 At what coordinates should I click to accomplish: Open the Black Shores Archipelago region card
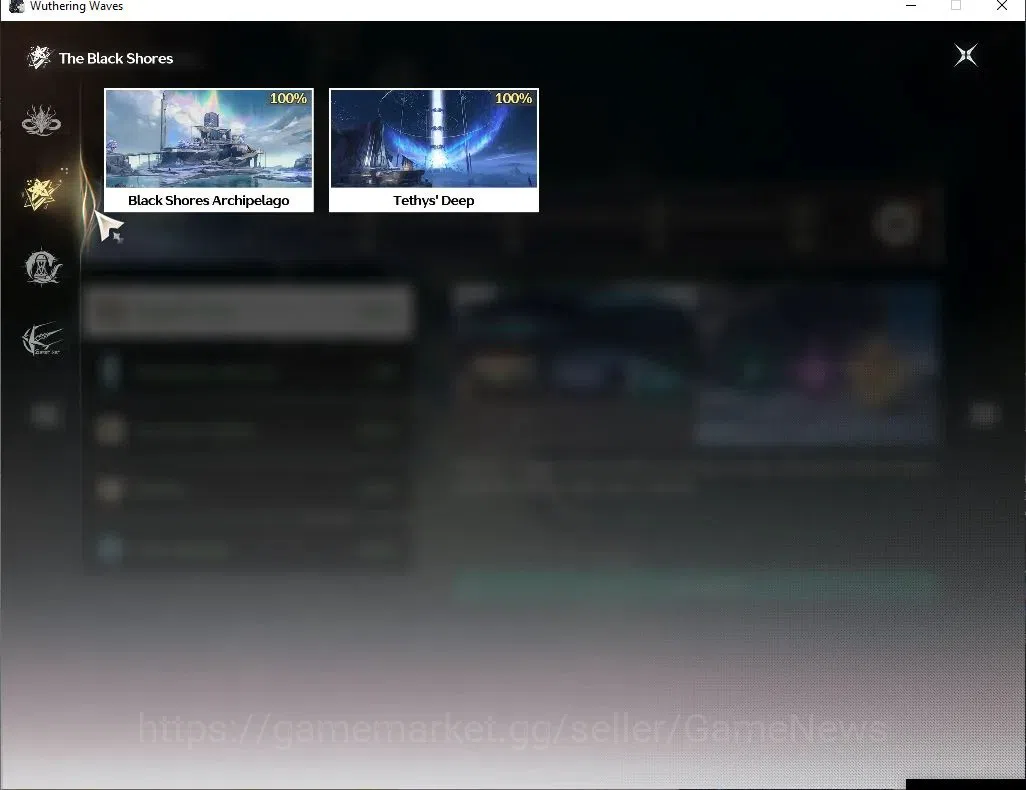click(209, 150)
